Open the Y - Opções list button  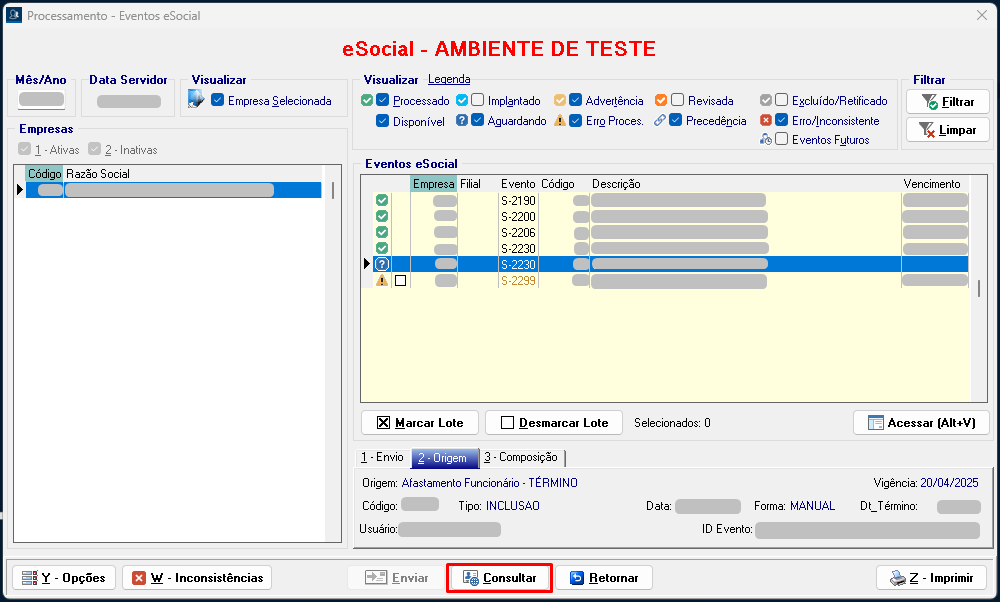[63, 578]
